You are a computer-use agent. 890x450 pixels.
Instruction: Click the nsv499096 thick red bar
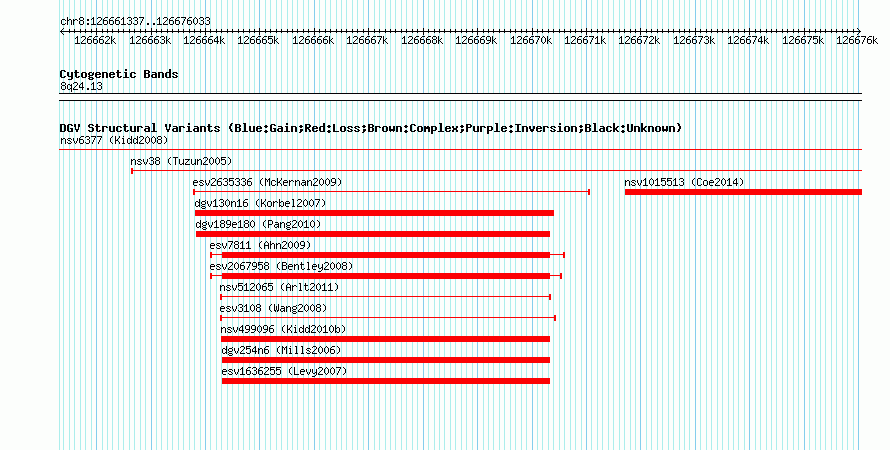pos(385,339)
